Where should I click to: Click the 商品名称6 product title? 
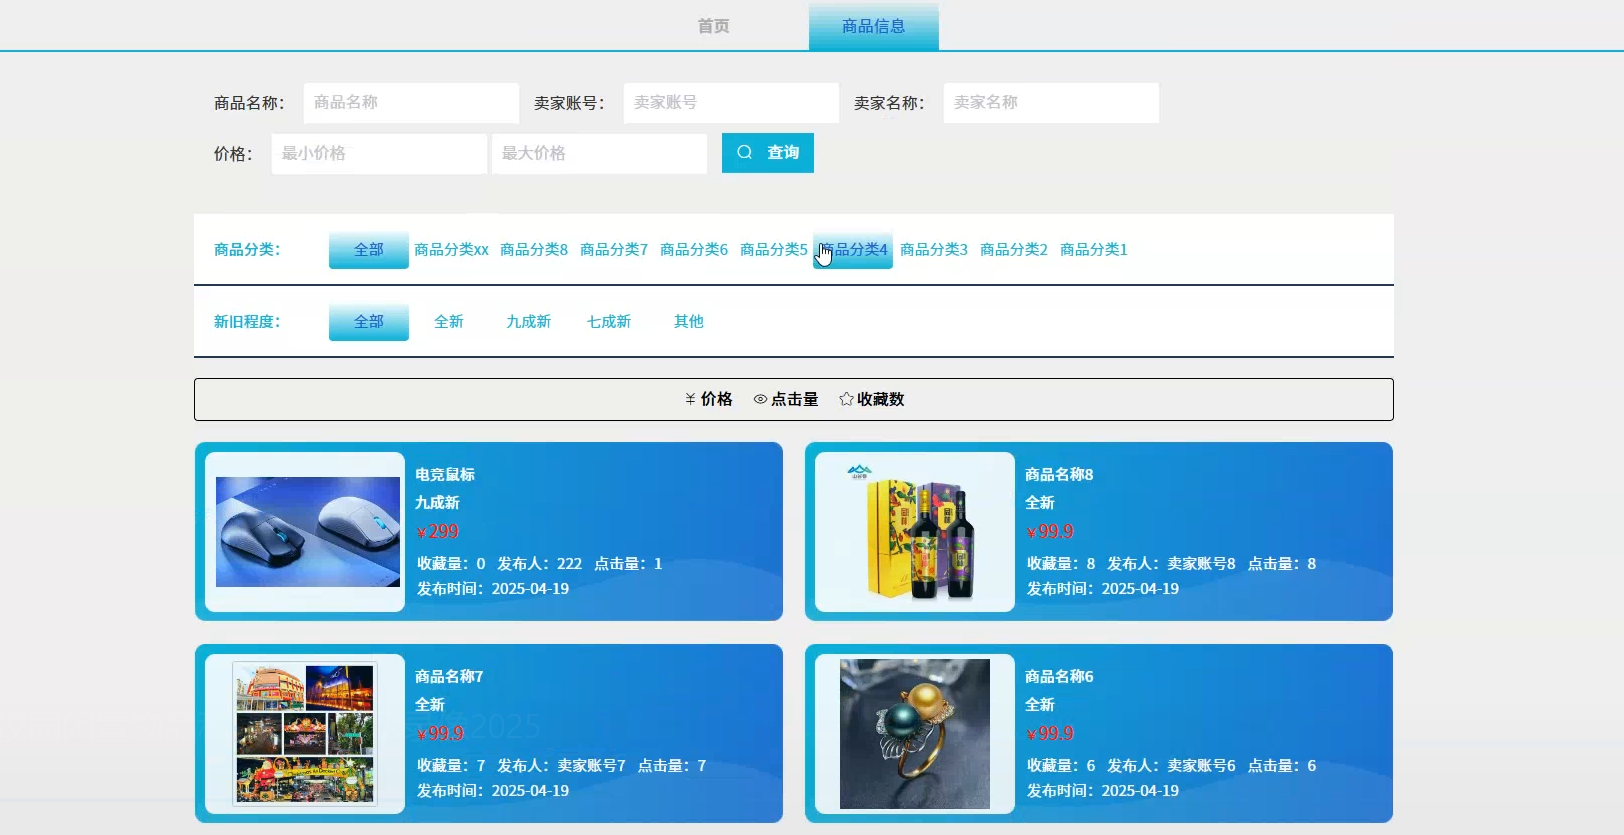coord(1059,677)
